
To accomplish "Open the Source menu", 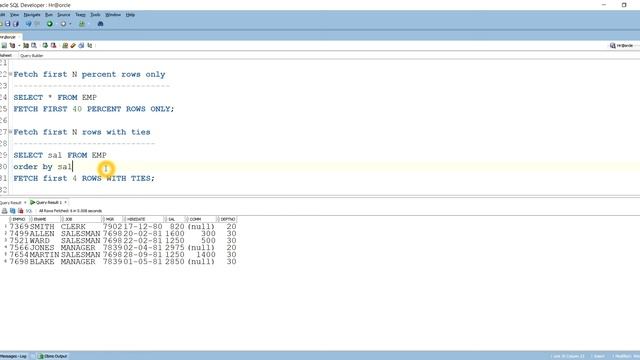I will point(63,15).
